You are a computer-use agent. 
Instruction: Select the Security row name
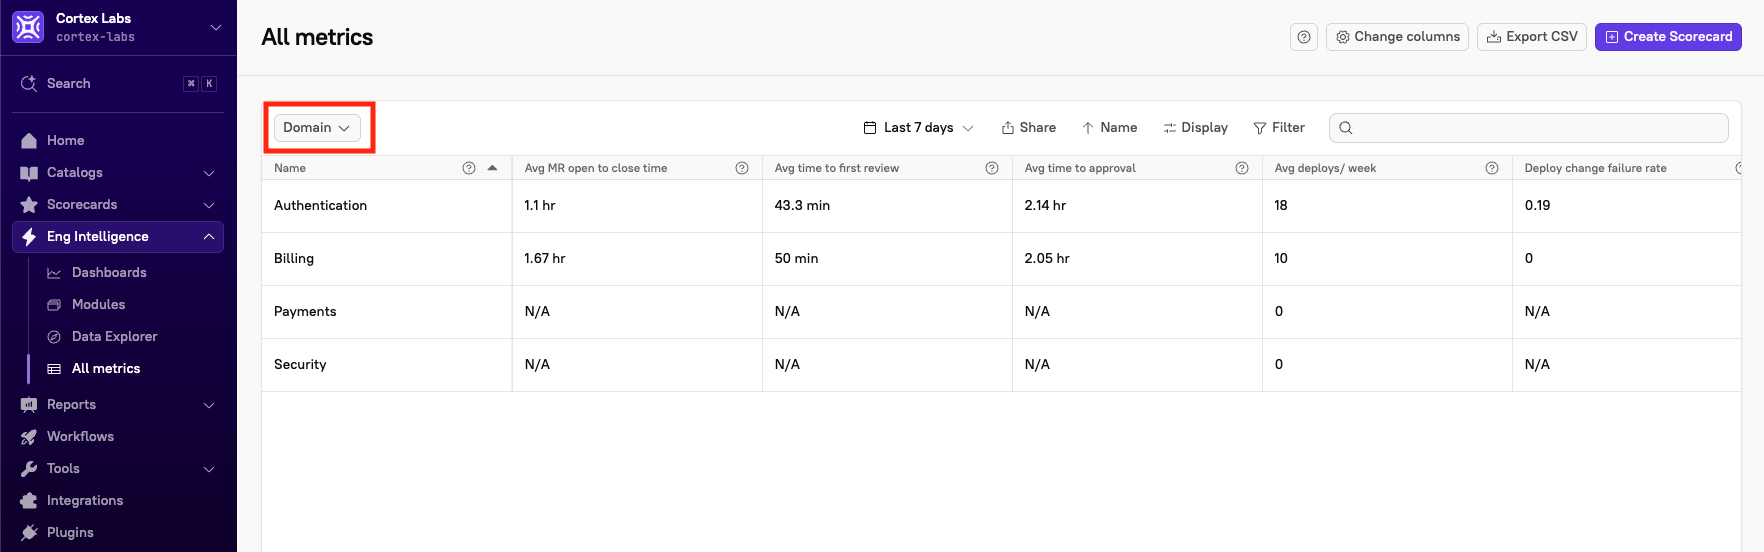[300, 365]
